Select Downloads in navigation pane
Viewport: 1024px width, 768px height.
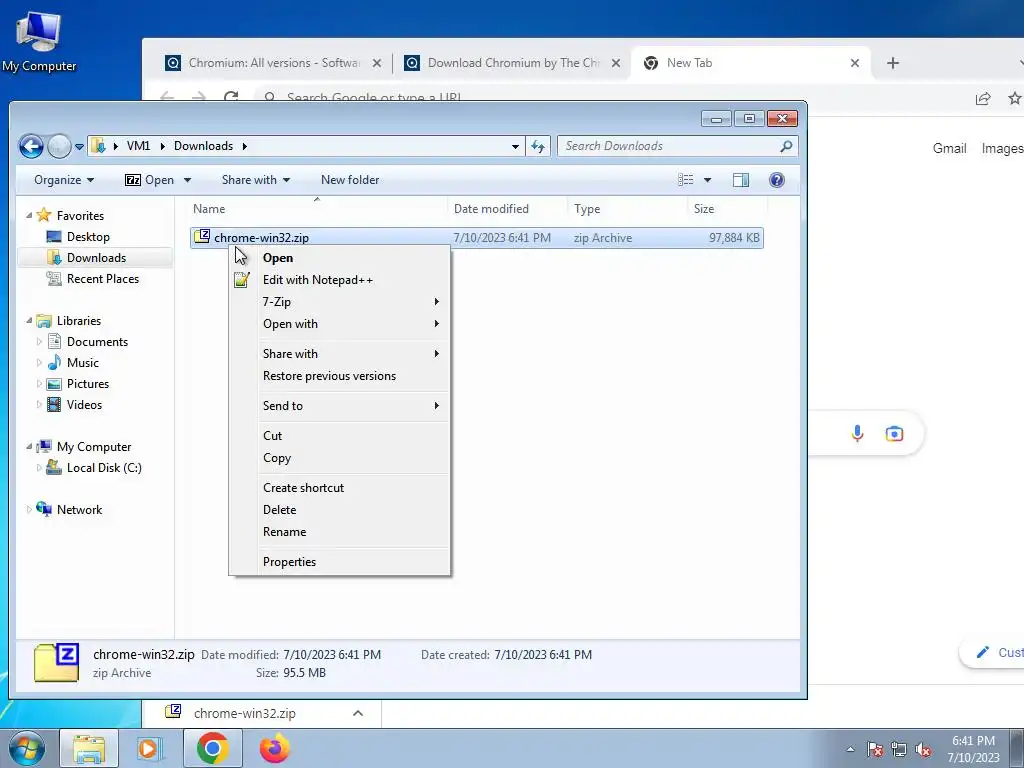(96, 258)
